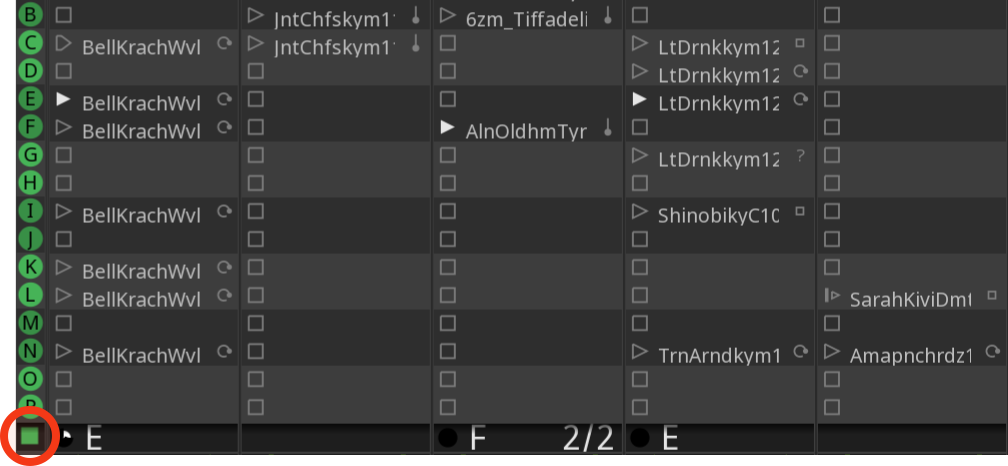Fire the scene I launch button
The height and width of the screenshot is (466, 1008).
coord(30,211)
